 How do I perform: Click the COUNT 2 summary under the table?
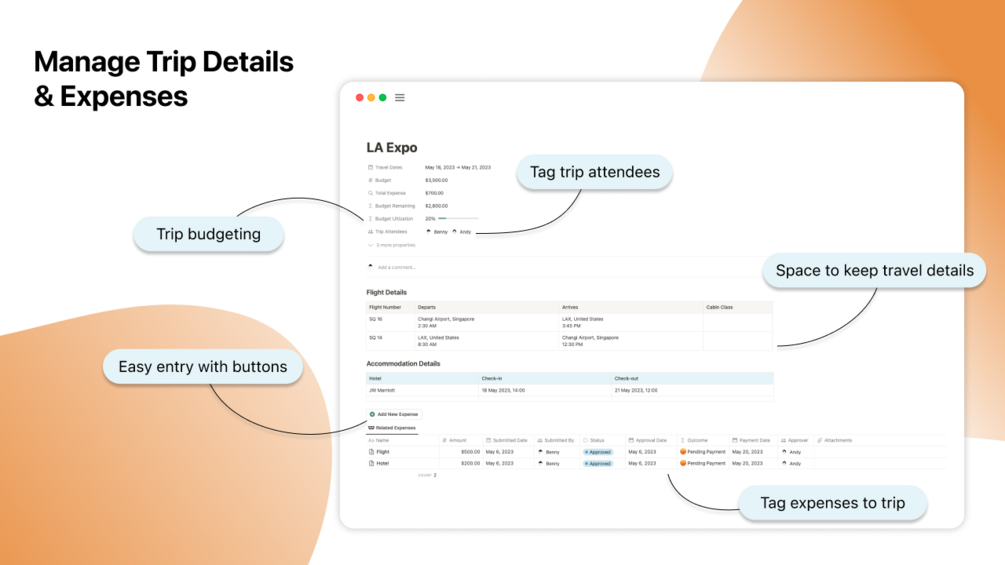(x=427, y=475)
